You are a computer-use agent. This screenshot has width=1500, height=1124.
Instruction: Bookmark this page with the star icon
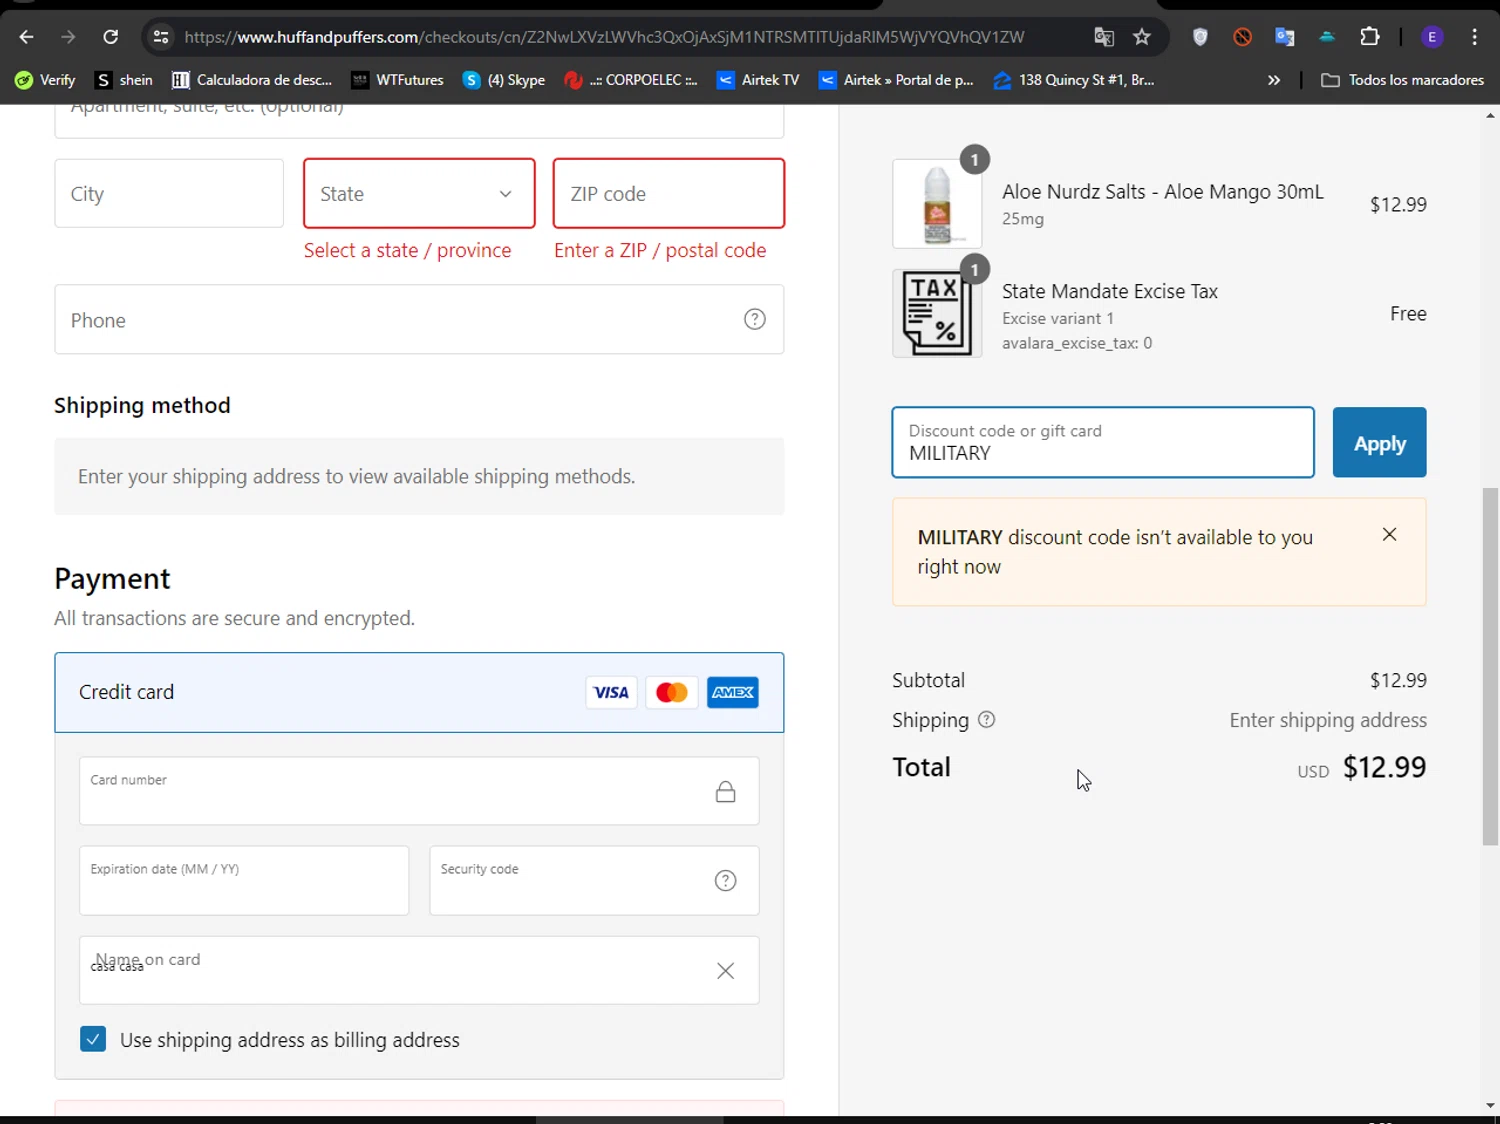click(1142, 37)
